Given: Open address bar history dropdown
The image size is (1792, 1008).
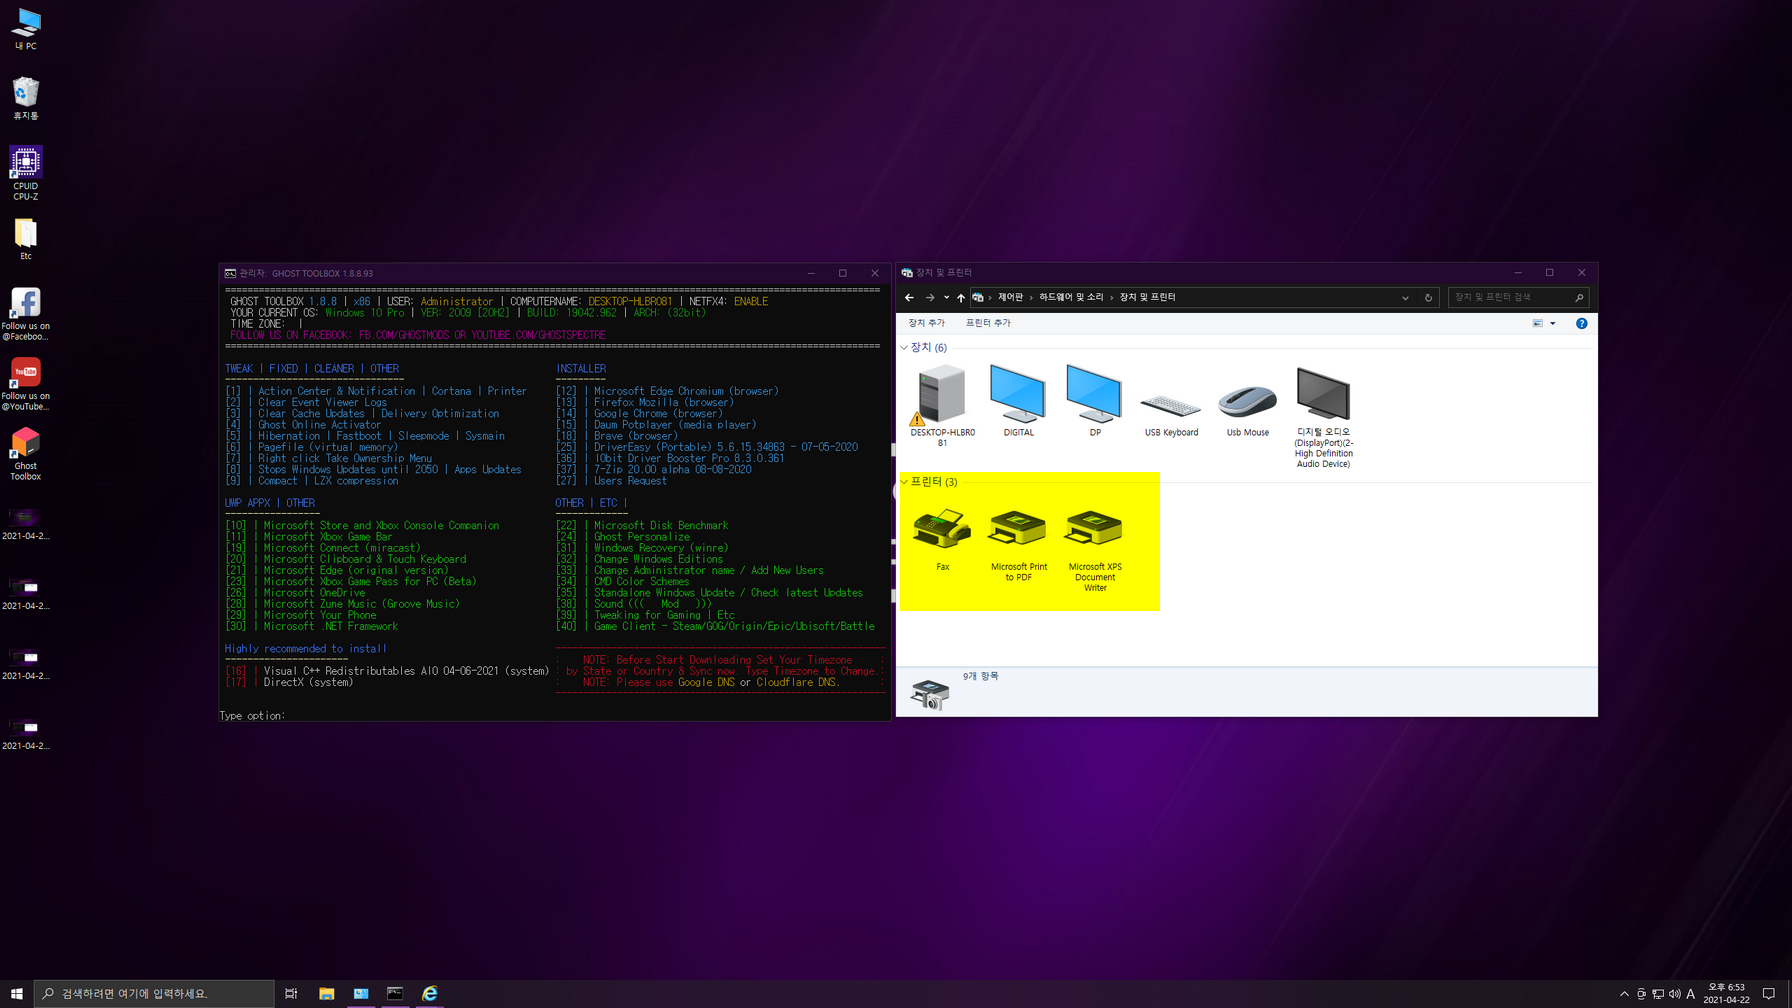Looking at the screenshot, I should (1405, 297).
